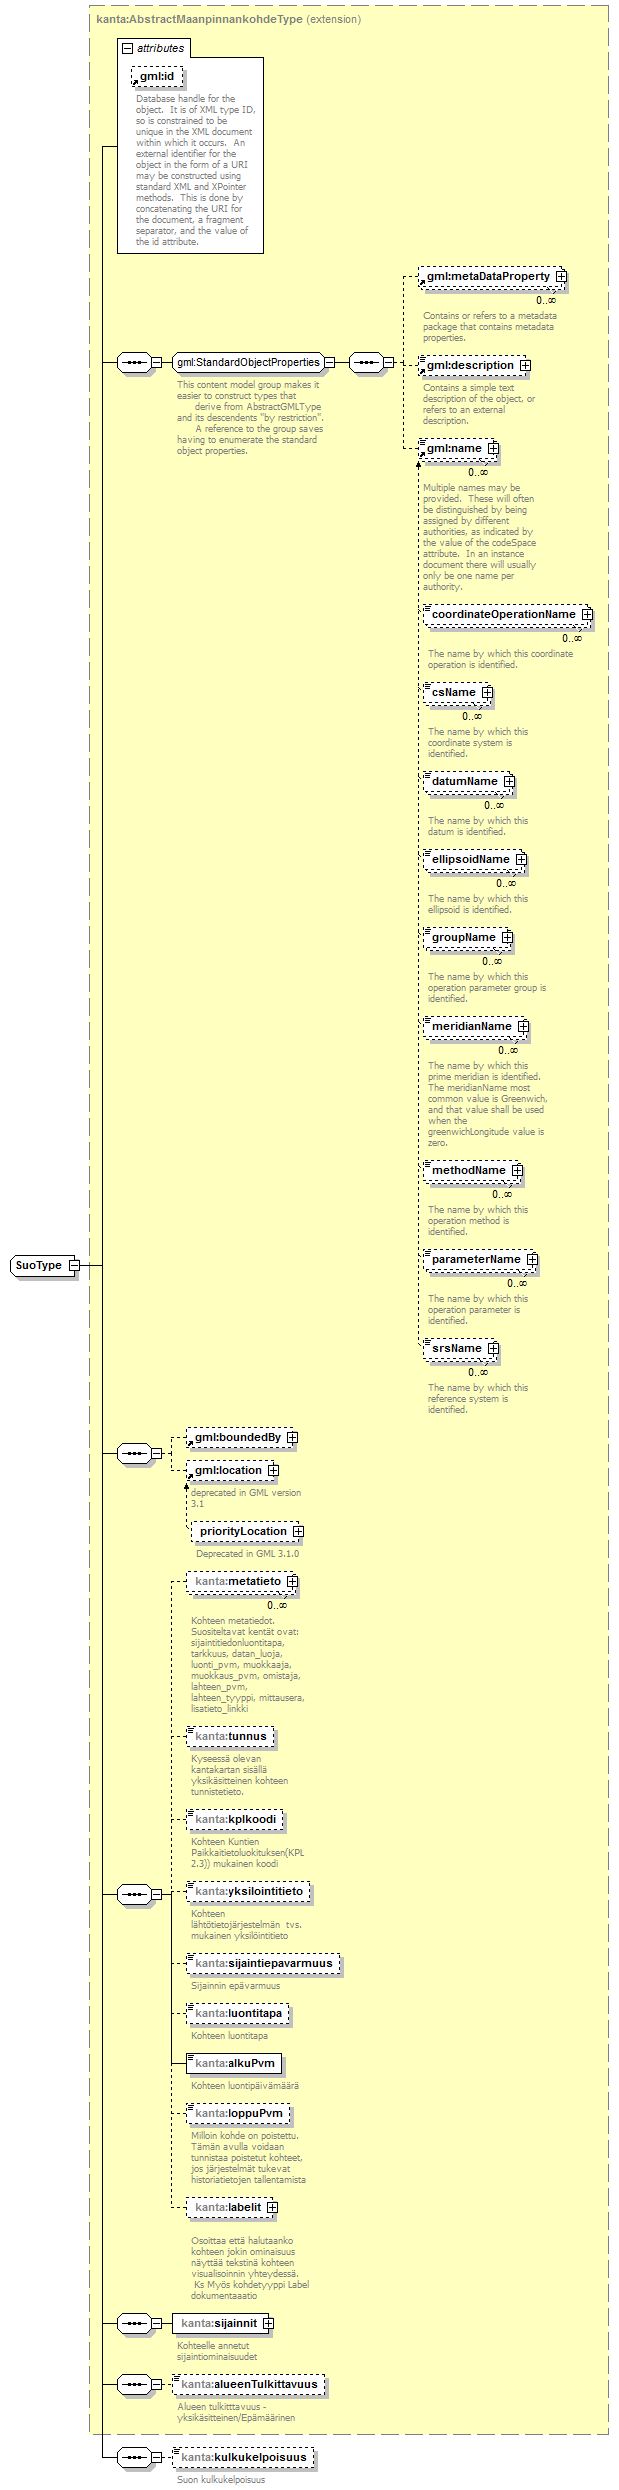Expand datumName element
The height and width of the screenshot is (2490, 619).
pos(509,781)
